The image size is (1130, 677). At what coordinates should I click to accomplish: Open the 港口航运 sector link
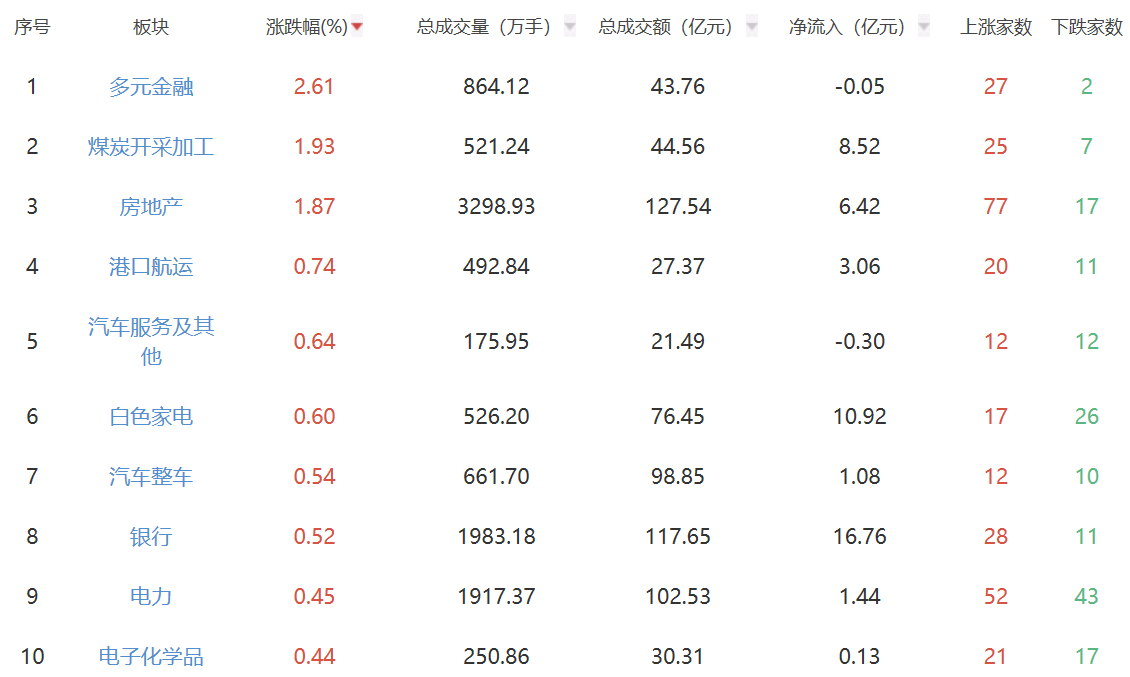[x=151, y=267]
